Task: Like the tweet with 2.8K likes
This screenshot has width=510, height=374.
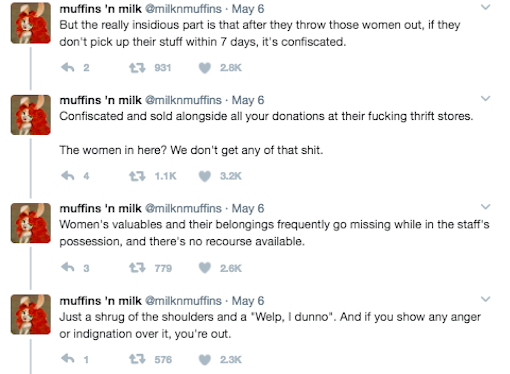Action: tap(205, 68)
